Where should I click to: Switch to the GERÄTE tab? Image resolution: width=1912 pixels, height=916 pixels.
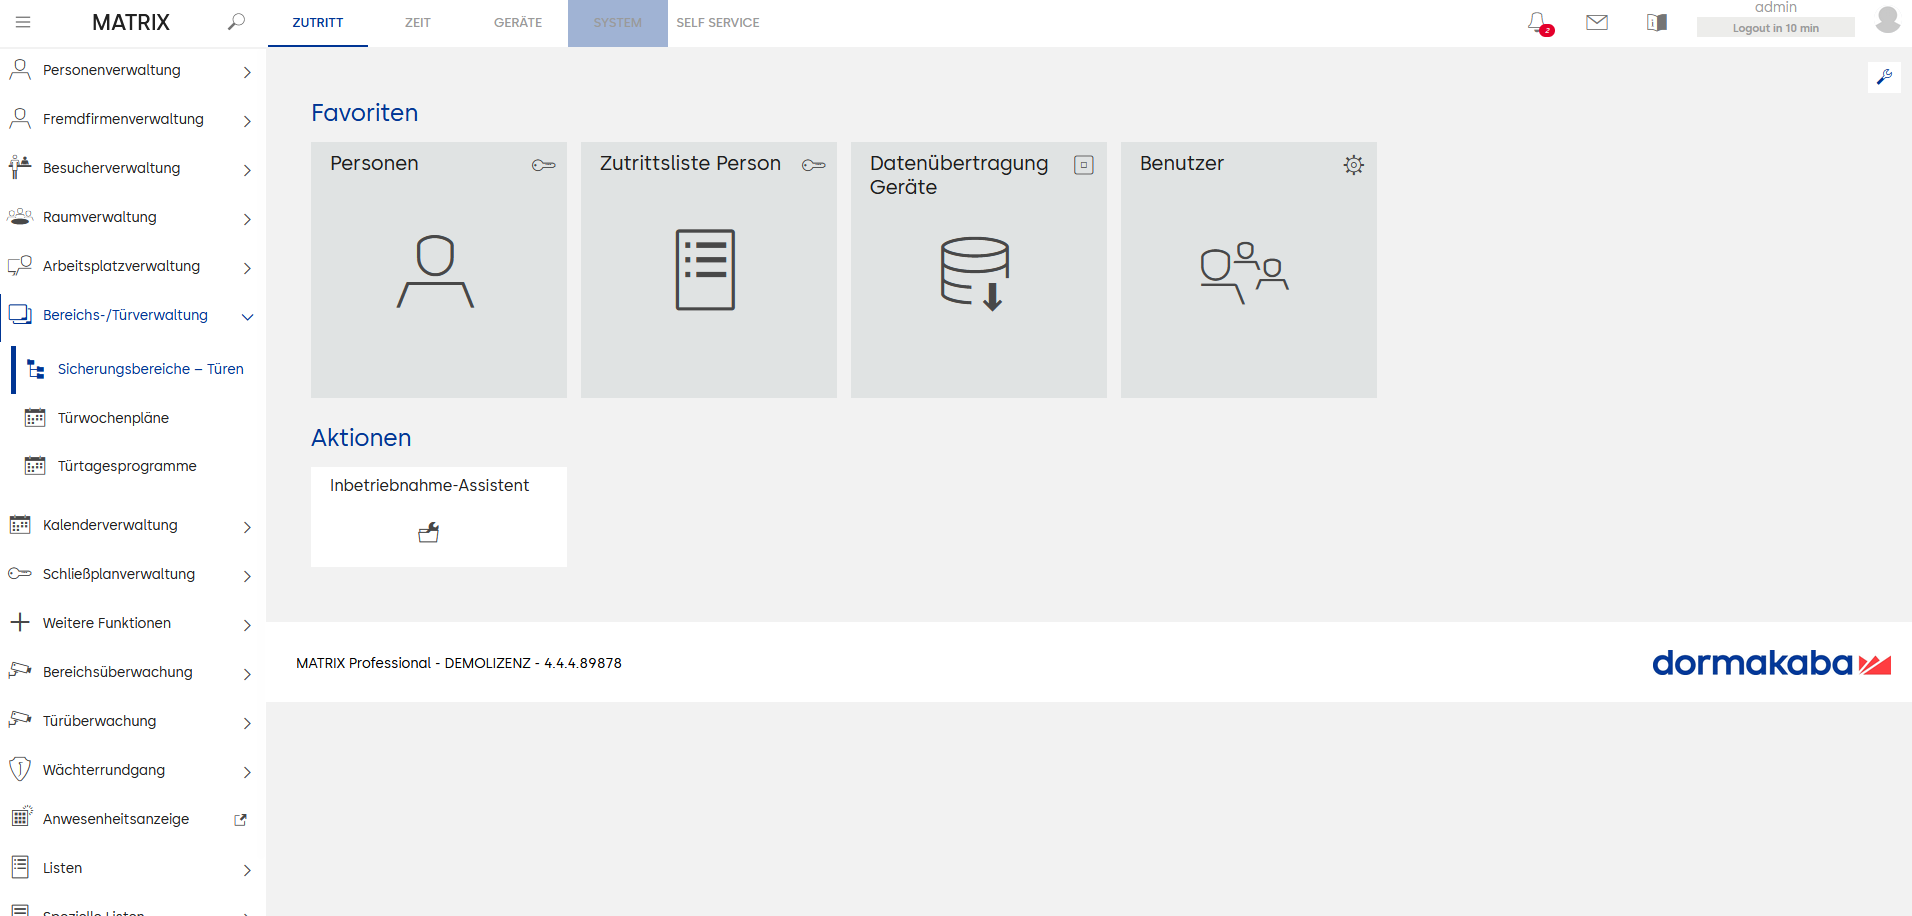518,23
